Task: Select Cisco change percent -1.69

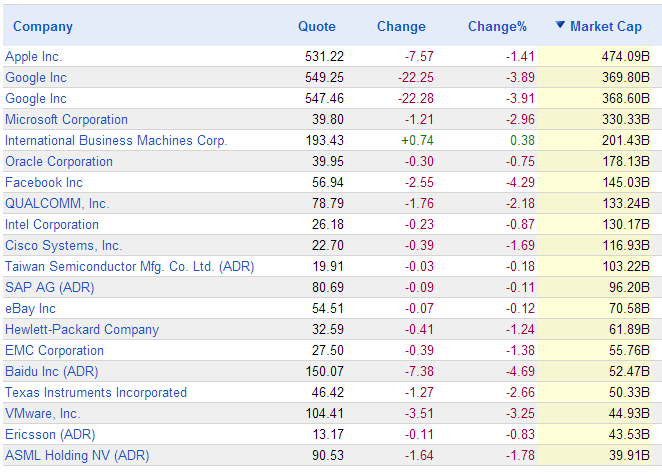Action: coord(520,246)
